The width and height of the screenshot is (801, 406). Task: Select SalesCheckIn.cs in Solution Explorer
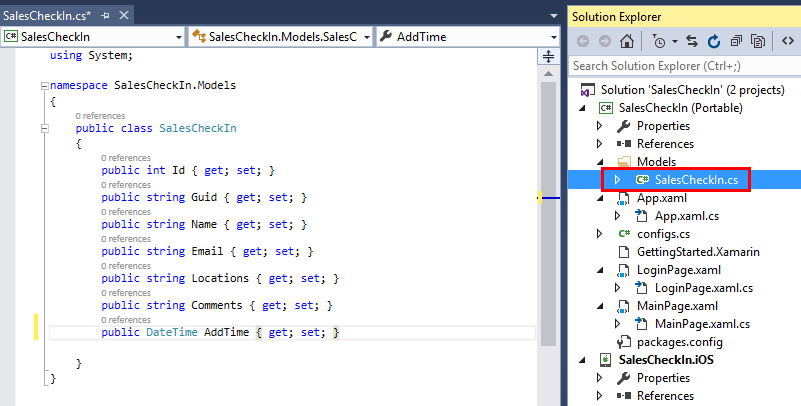pos(696,180)
